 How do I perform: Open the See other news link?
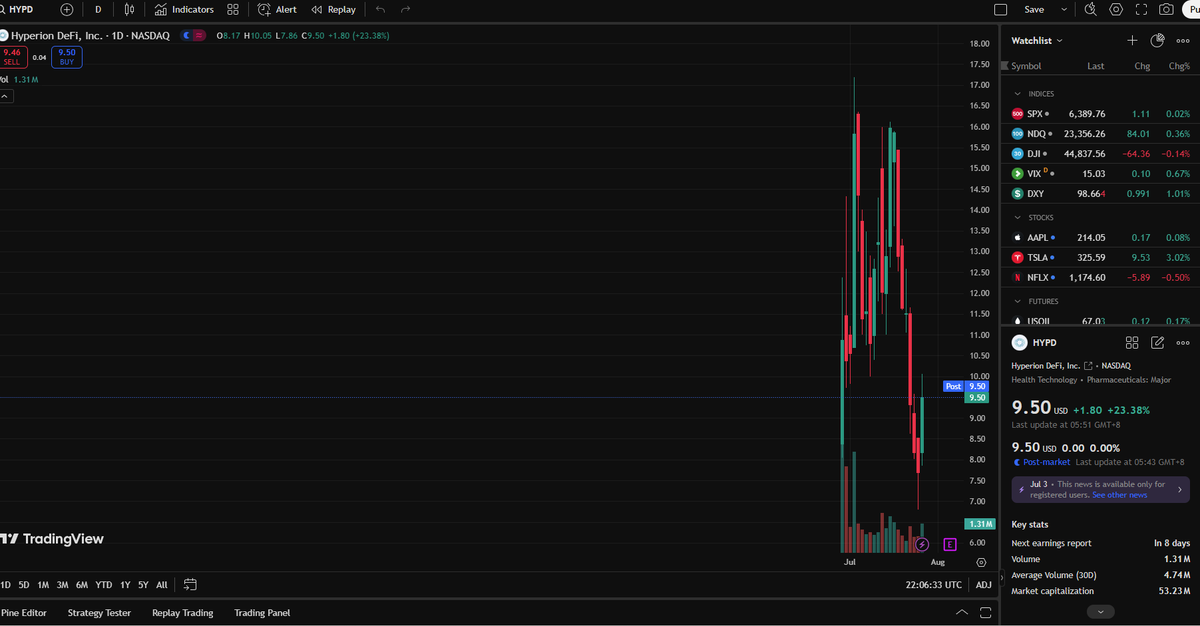tap(1119, 495)
